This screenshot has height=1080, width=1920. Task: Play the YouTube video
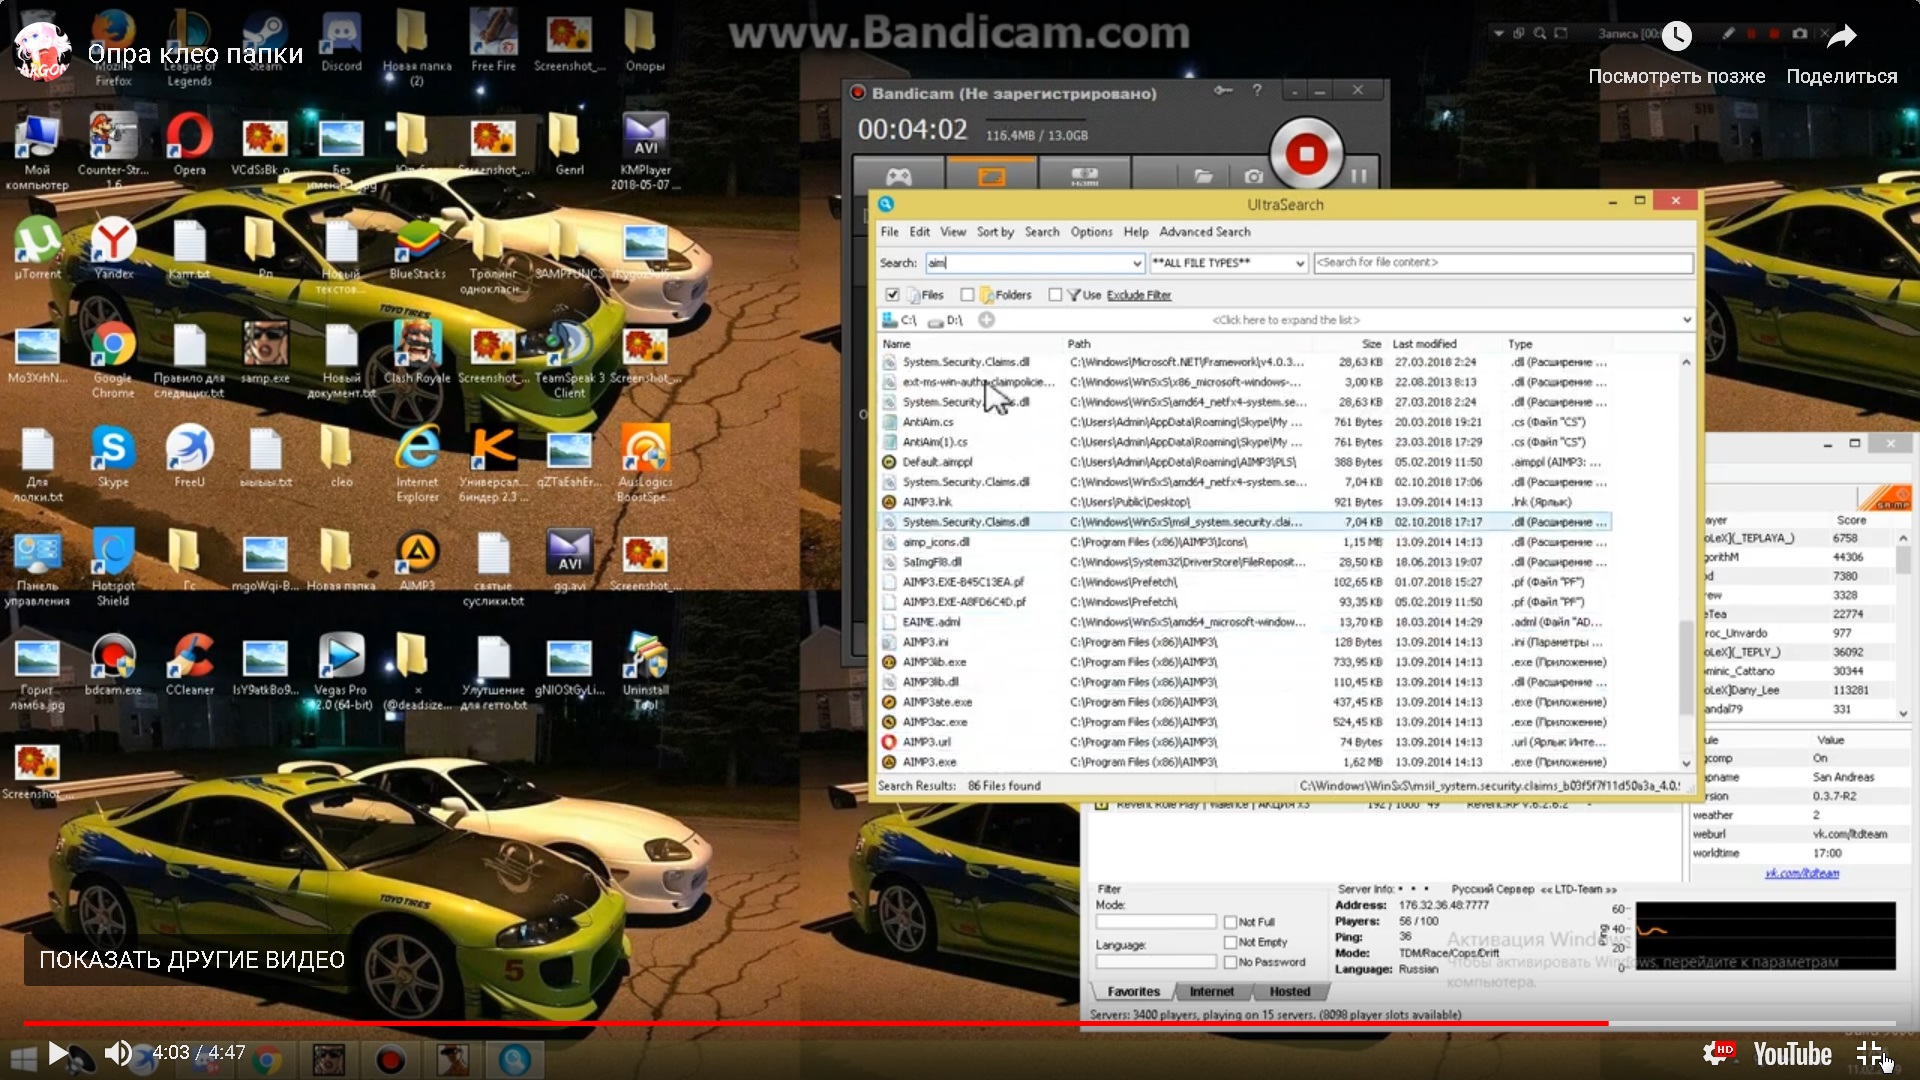[58, 1053]
